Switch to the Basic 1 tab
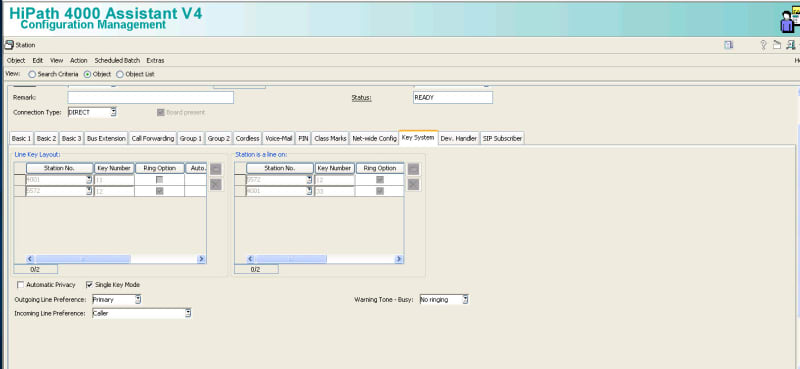The image size is (800, 369). click(21, 138)
